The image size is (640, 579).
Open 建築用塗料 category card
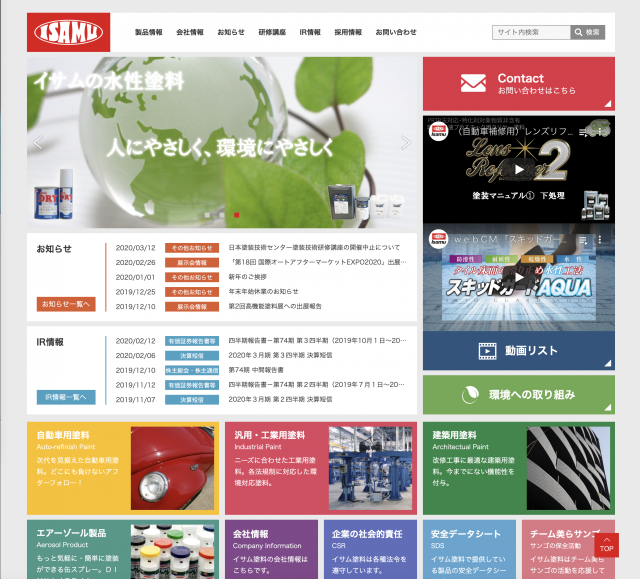coord(519,468)
